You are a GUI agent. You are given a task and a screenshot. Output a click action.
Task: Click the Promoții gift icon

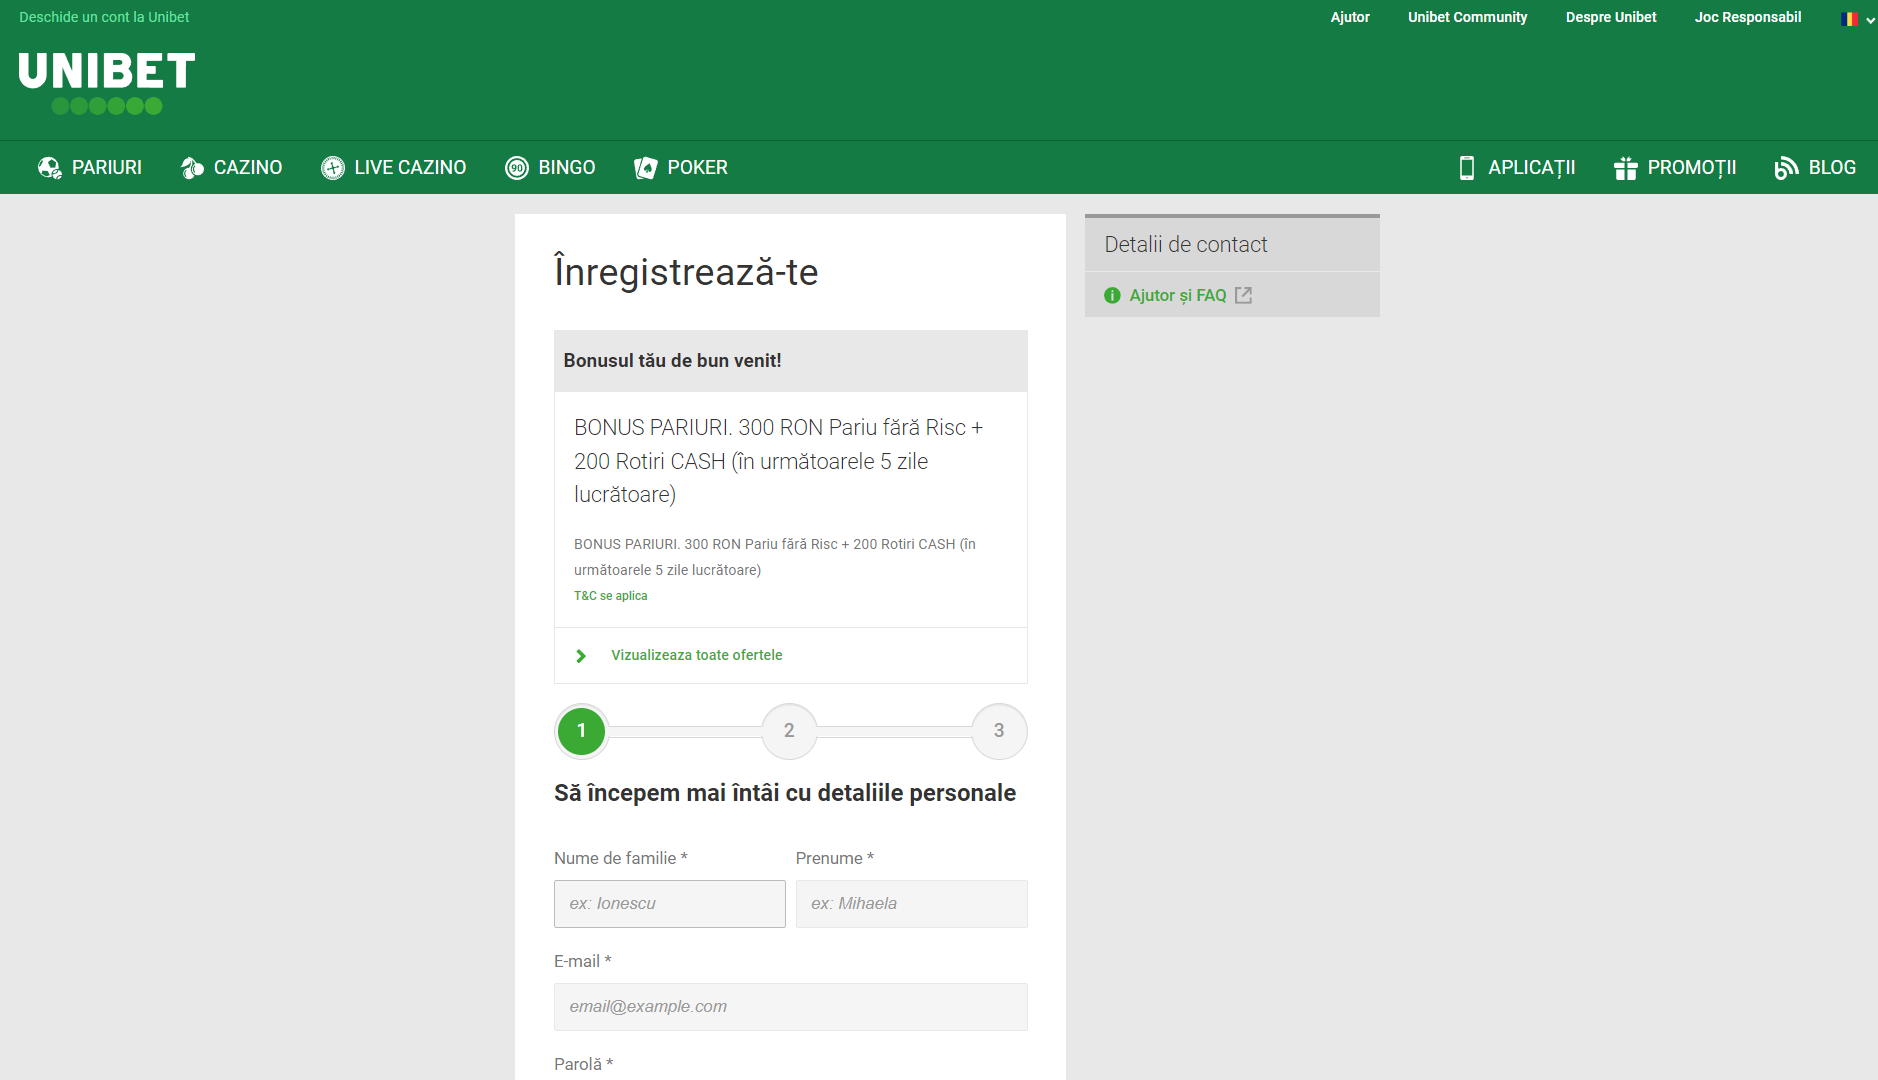tap(1626, 168)
